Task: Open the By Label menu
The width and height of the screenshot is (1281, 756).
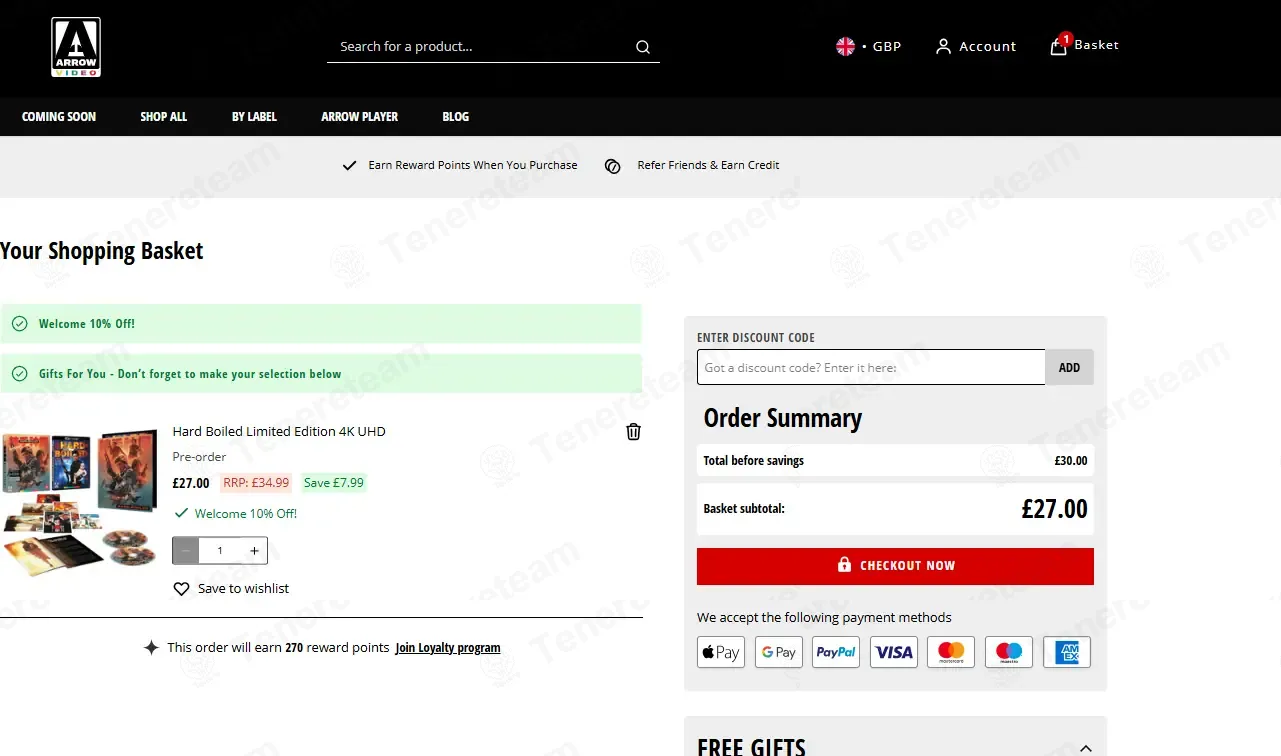Action: pyautogui.click(x=254, y=117)
